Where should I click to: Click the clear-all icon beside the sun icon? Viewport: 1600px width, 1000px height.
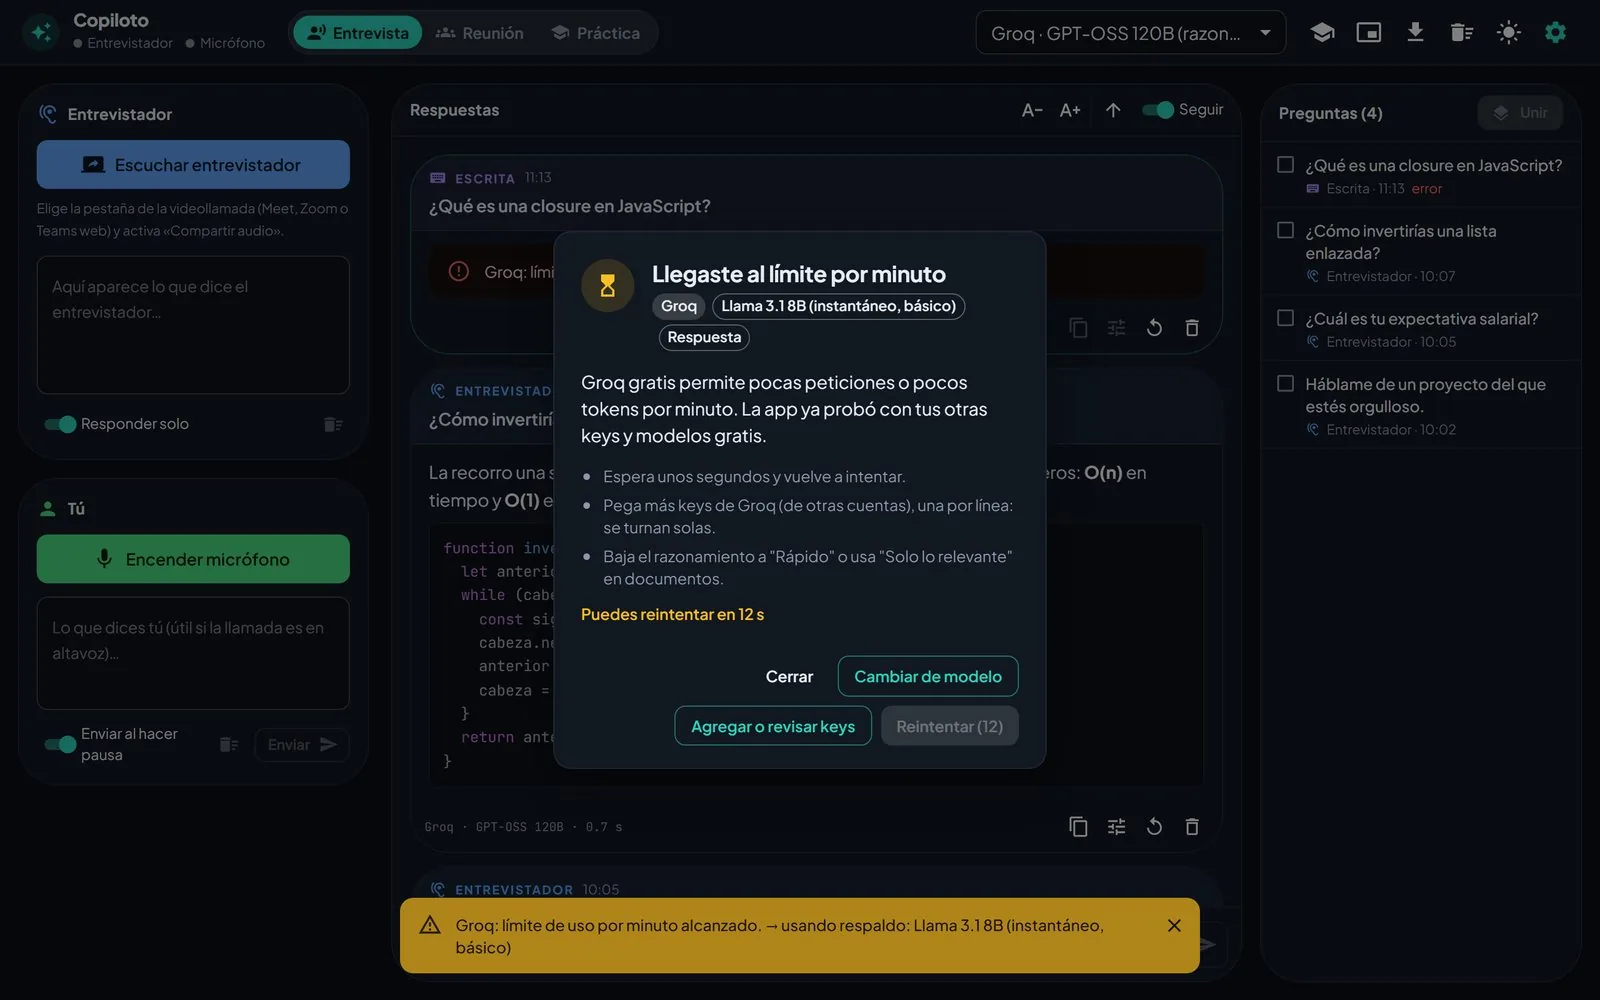point(1462,33)
